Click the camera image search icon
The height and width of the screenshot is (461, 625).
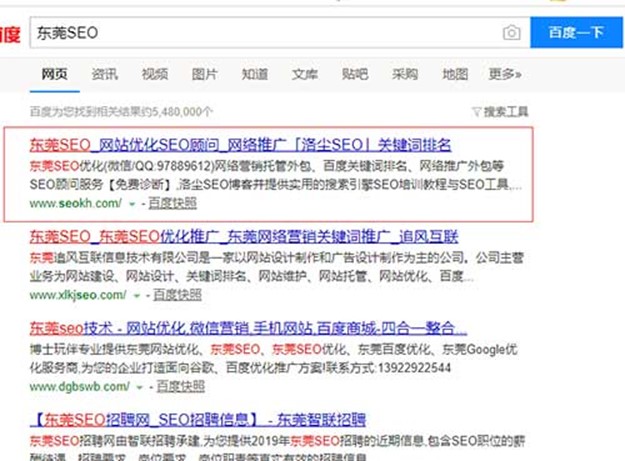(x=512, y=33)
